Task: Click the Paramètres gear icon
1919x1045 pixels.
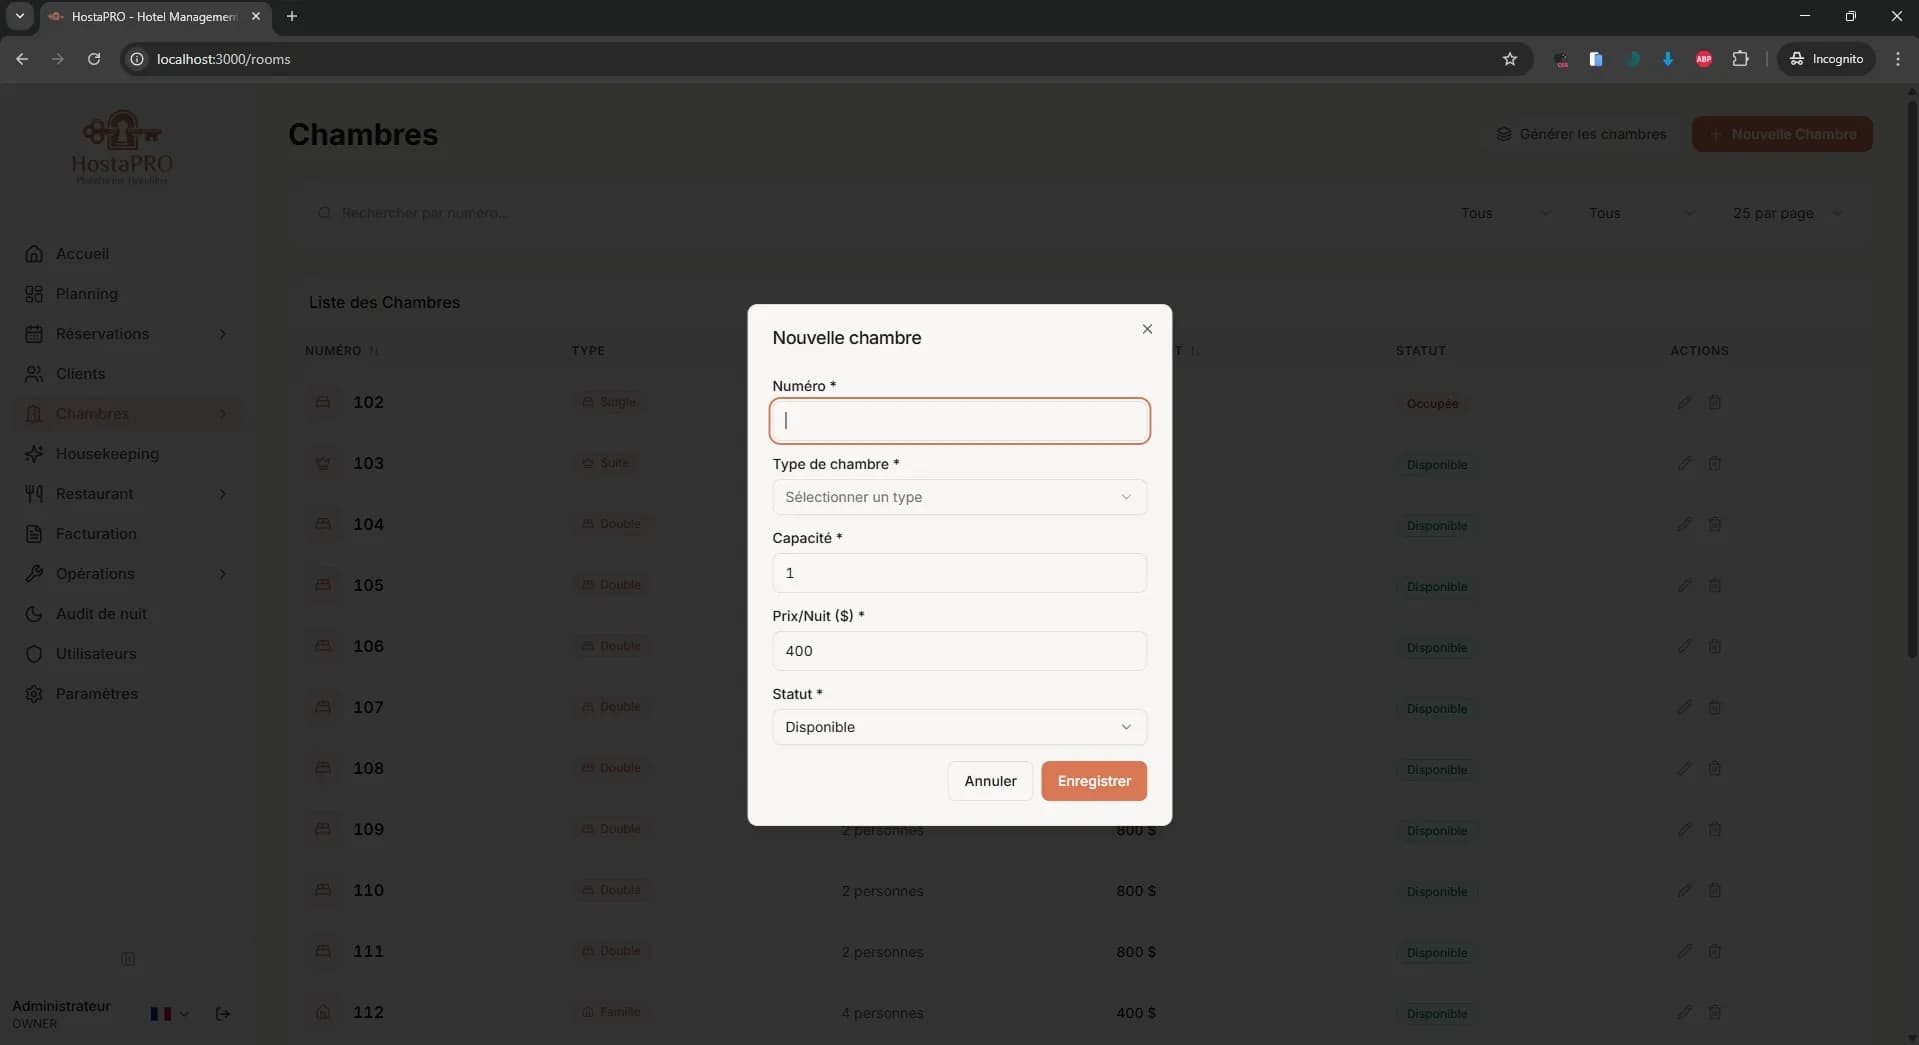Action: (x=34, y=694)
